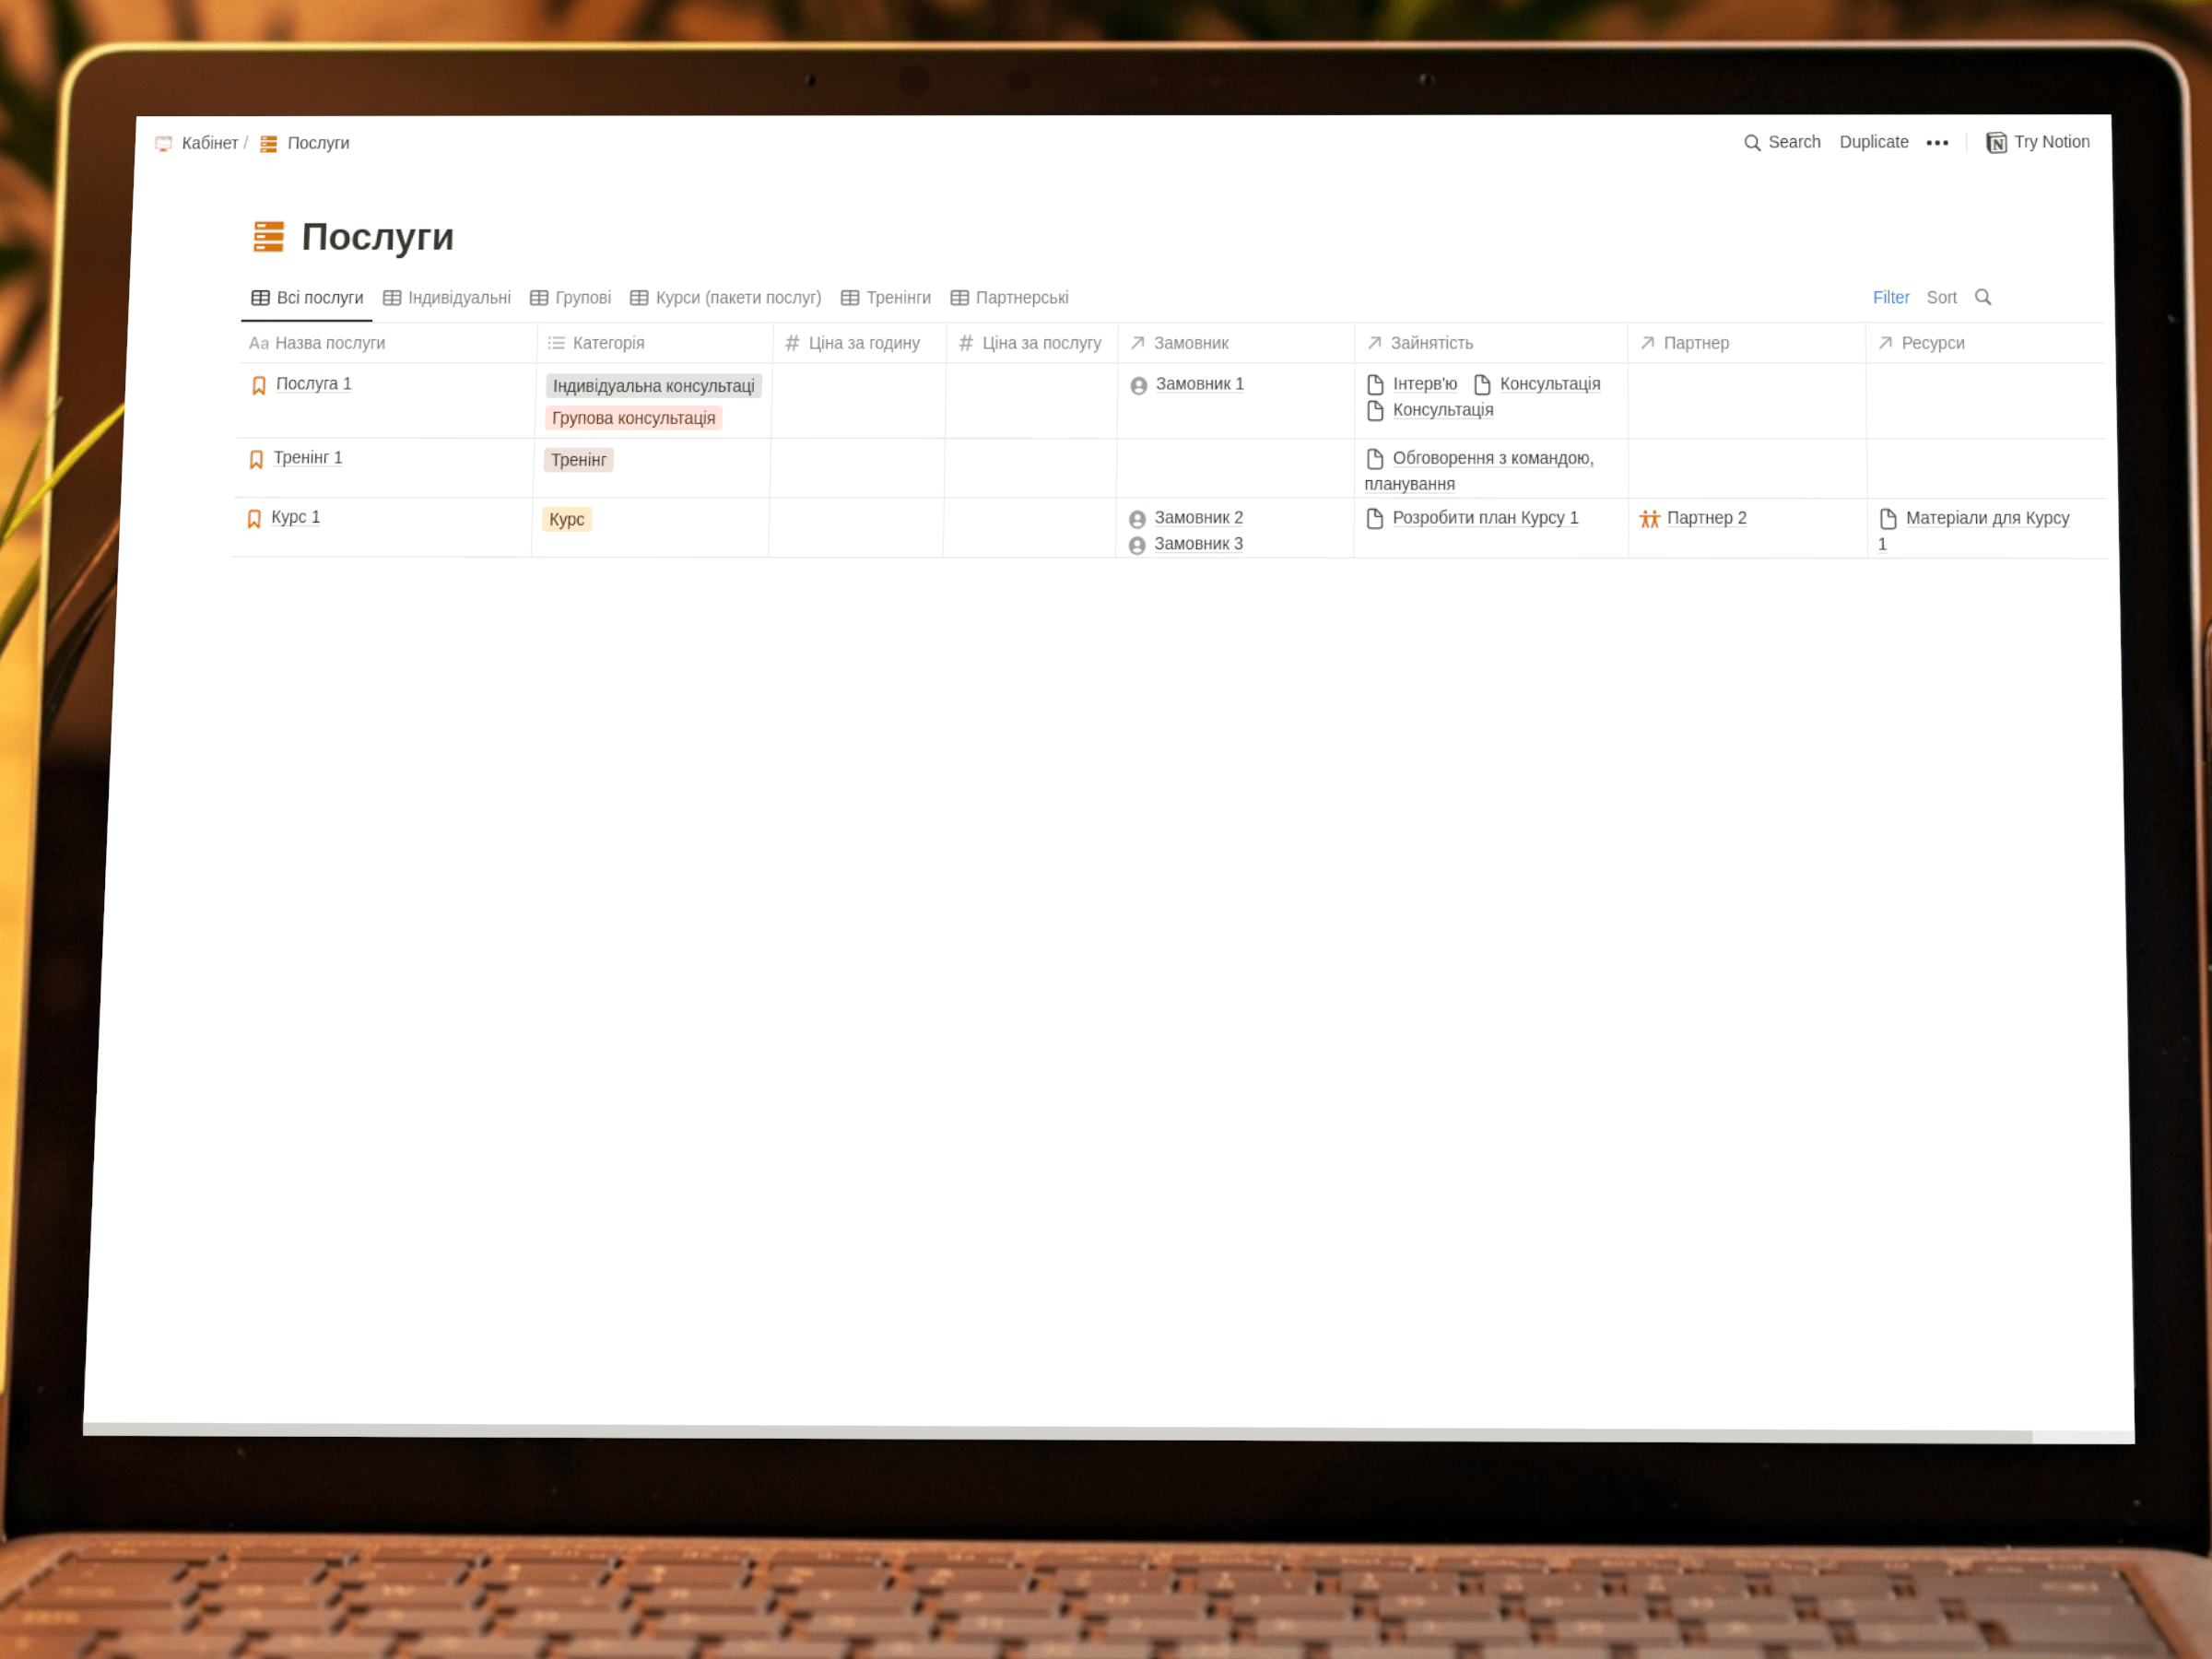This screenshot has width=2212, height=1659.
Task: Select the Тренінг category tag
Action: [578, 460]
